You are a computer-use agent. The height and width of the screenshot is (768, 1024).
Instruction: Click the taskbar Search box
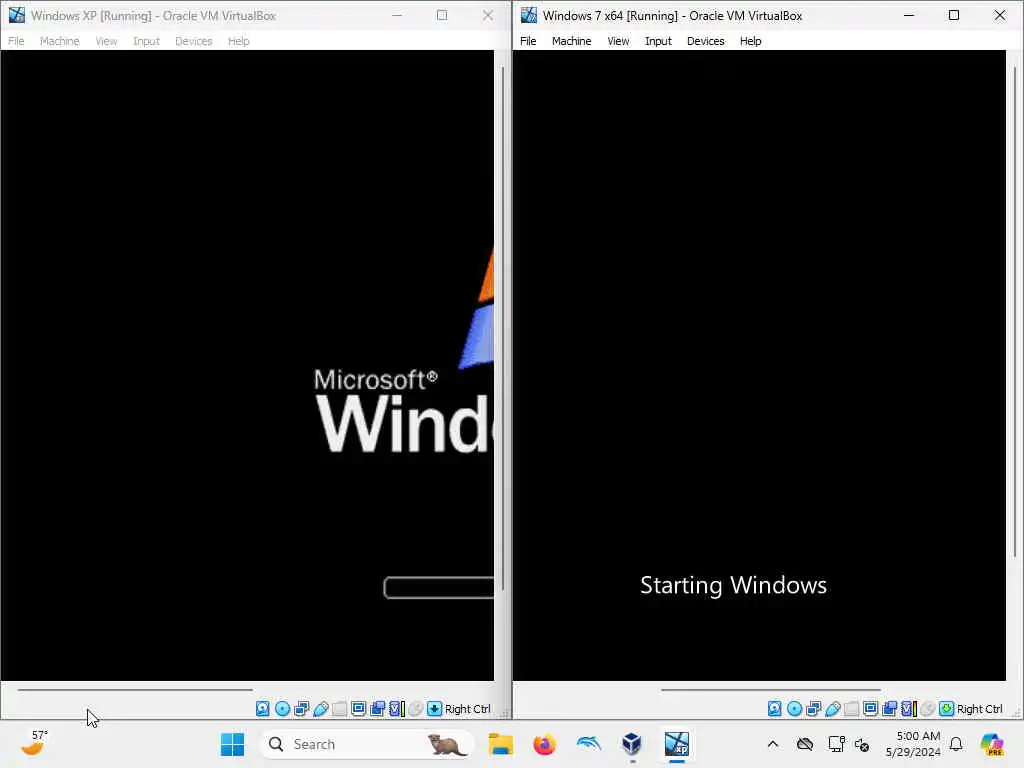click(x=367, y=744)
